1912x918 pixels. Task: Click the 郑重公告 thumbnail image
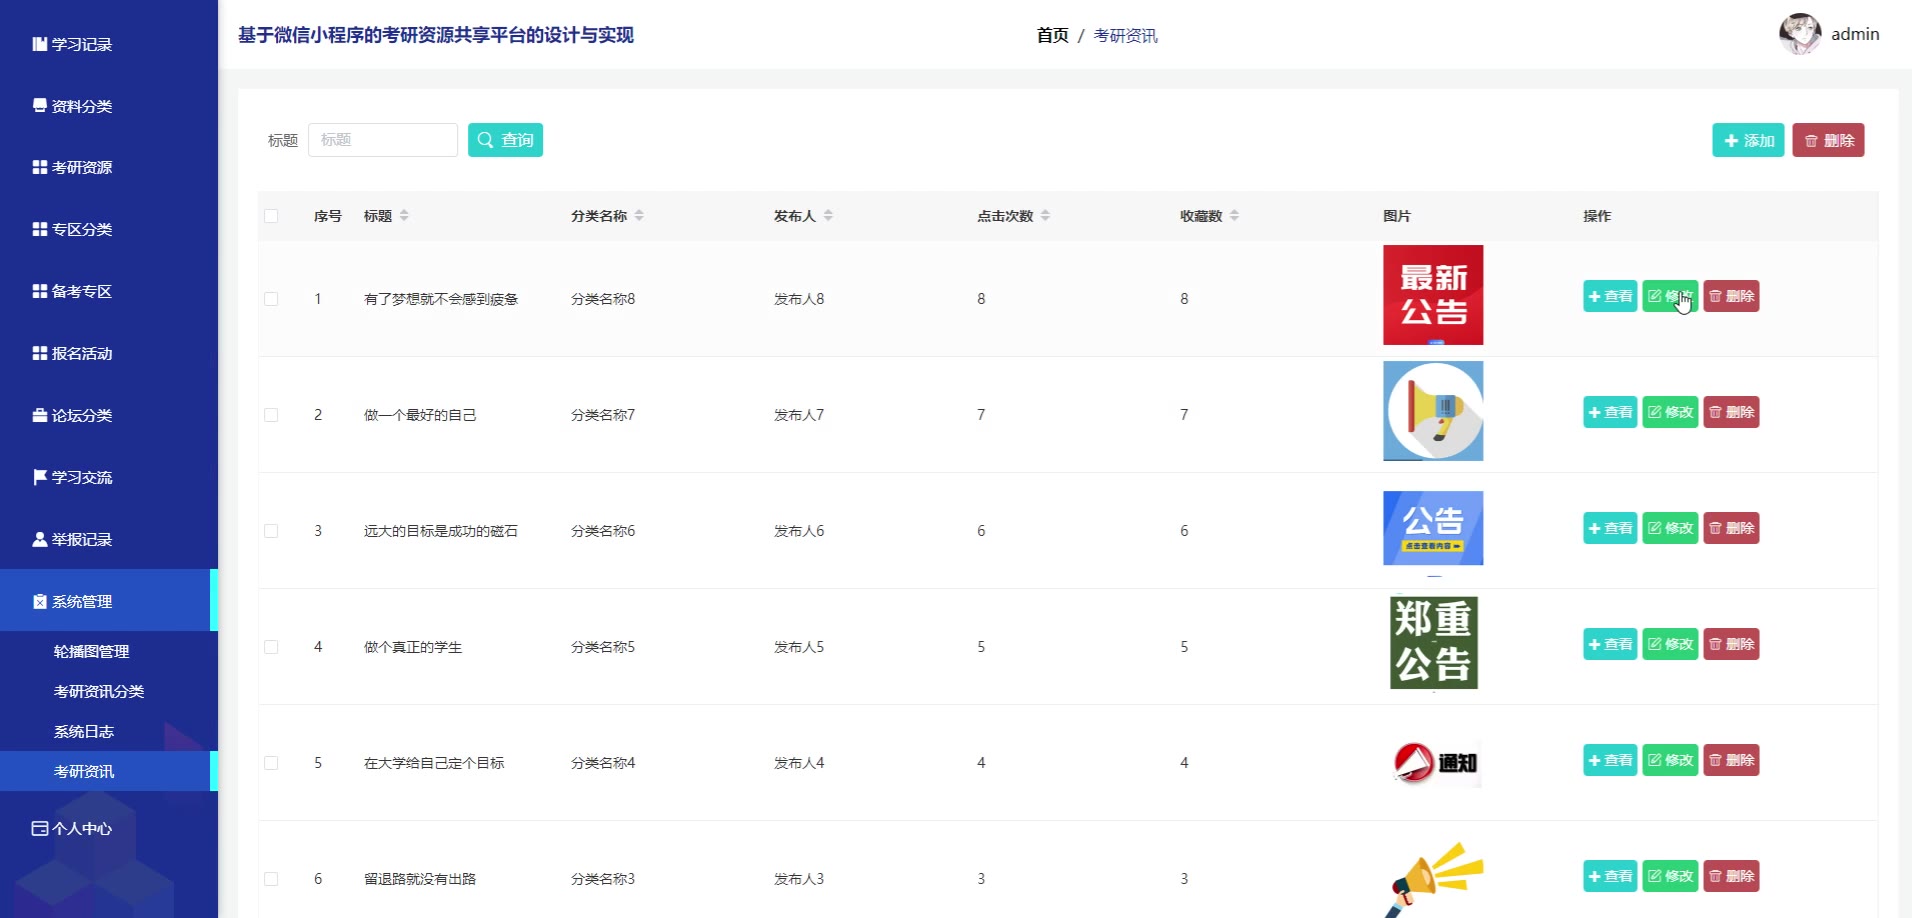click(x=1433, y=643)
